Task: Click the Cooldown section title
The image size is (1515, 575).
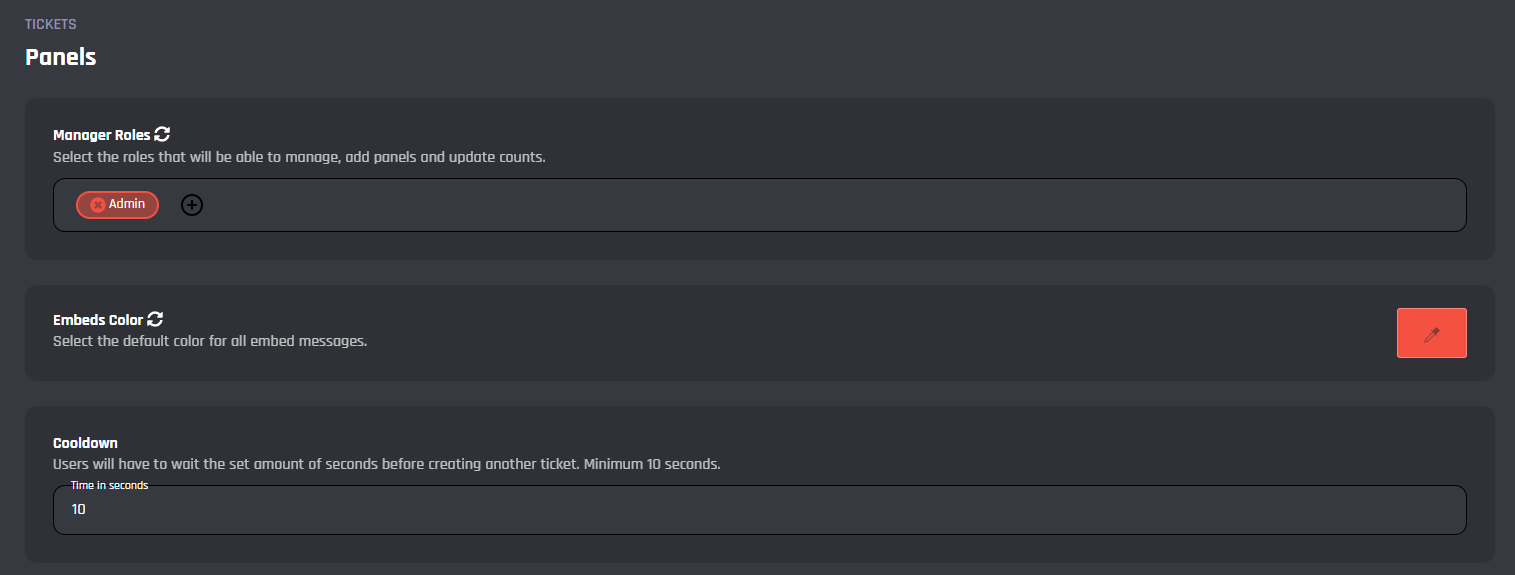Action: (x=85, y=443)
